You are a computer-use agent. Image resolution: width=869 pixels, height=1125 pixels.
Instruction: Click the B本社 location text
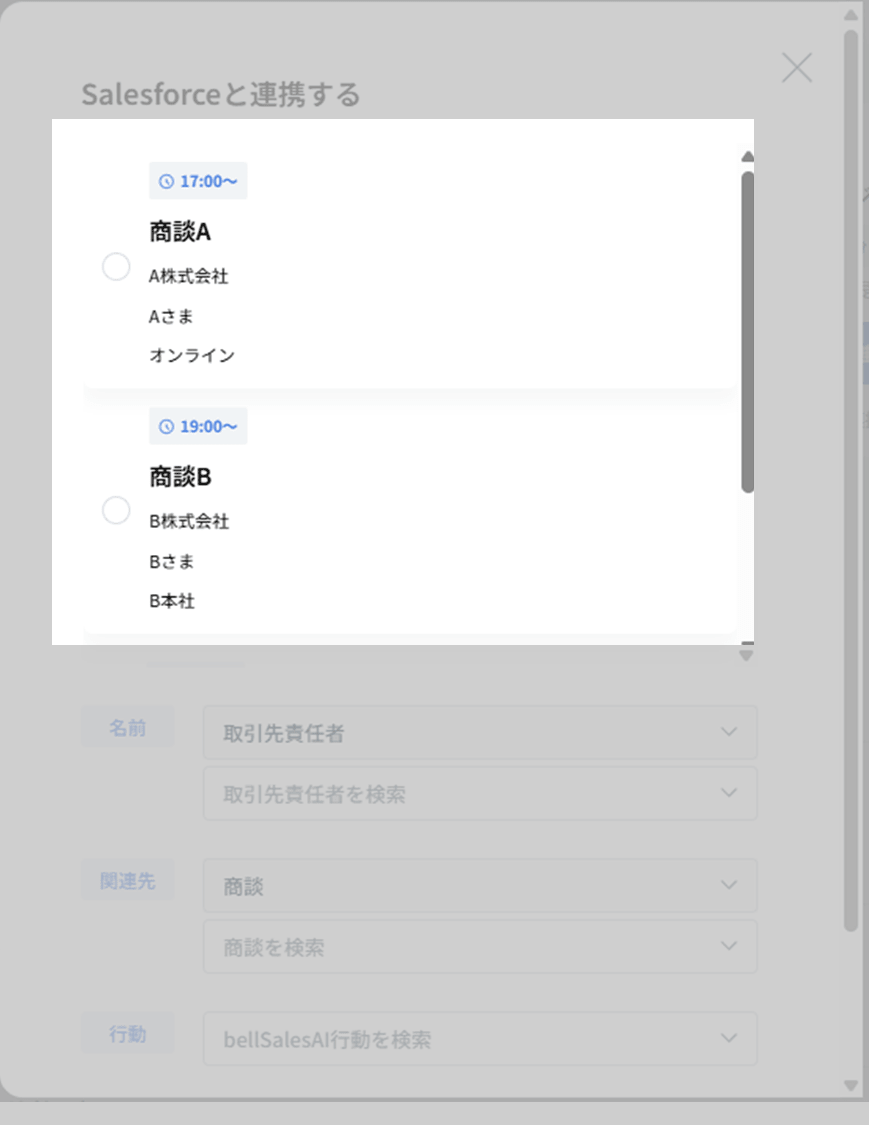tap(172, 601)
